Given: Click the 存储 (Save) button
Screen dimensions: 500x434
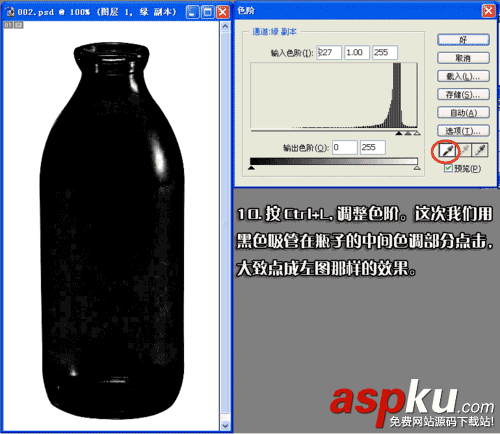Looking at the screenshot, I should click(463, 95).
